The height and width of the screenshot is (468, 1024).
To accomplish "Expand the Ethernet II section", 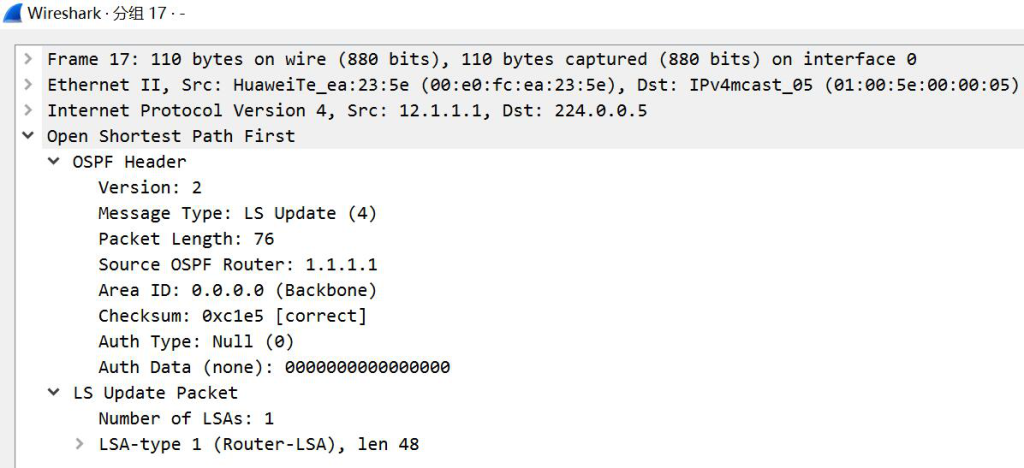I will point(27,85).
